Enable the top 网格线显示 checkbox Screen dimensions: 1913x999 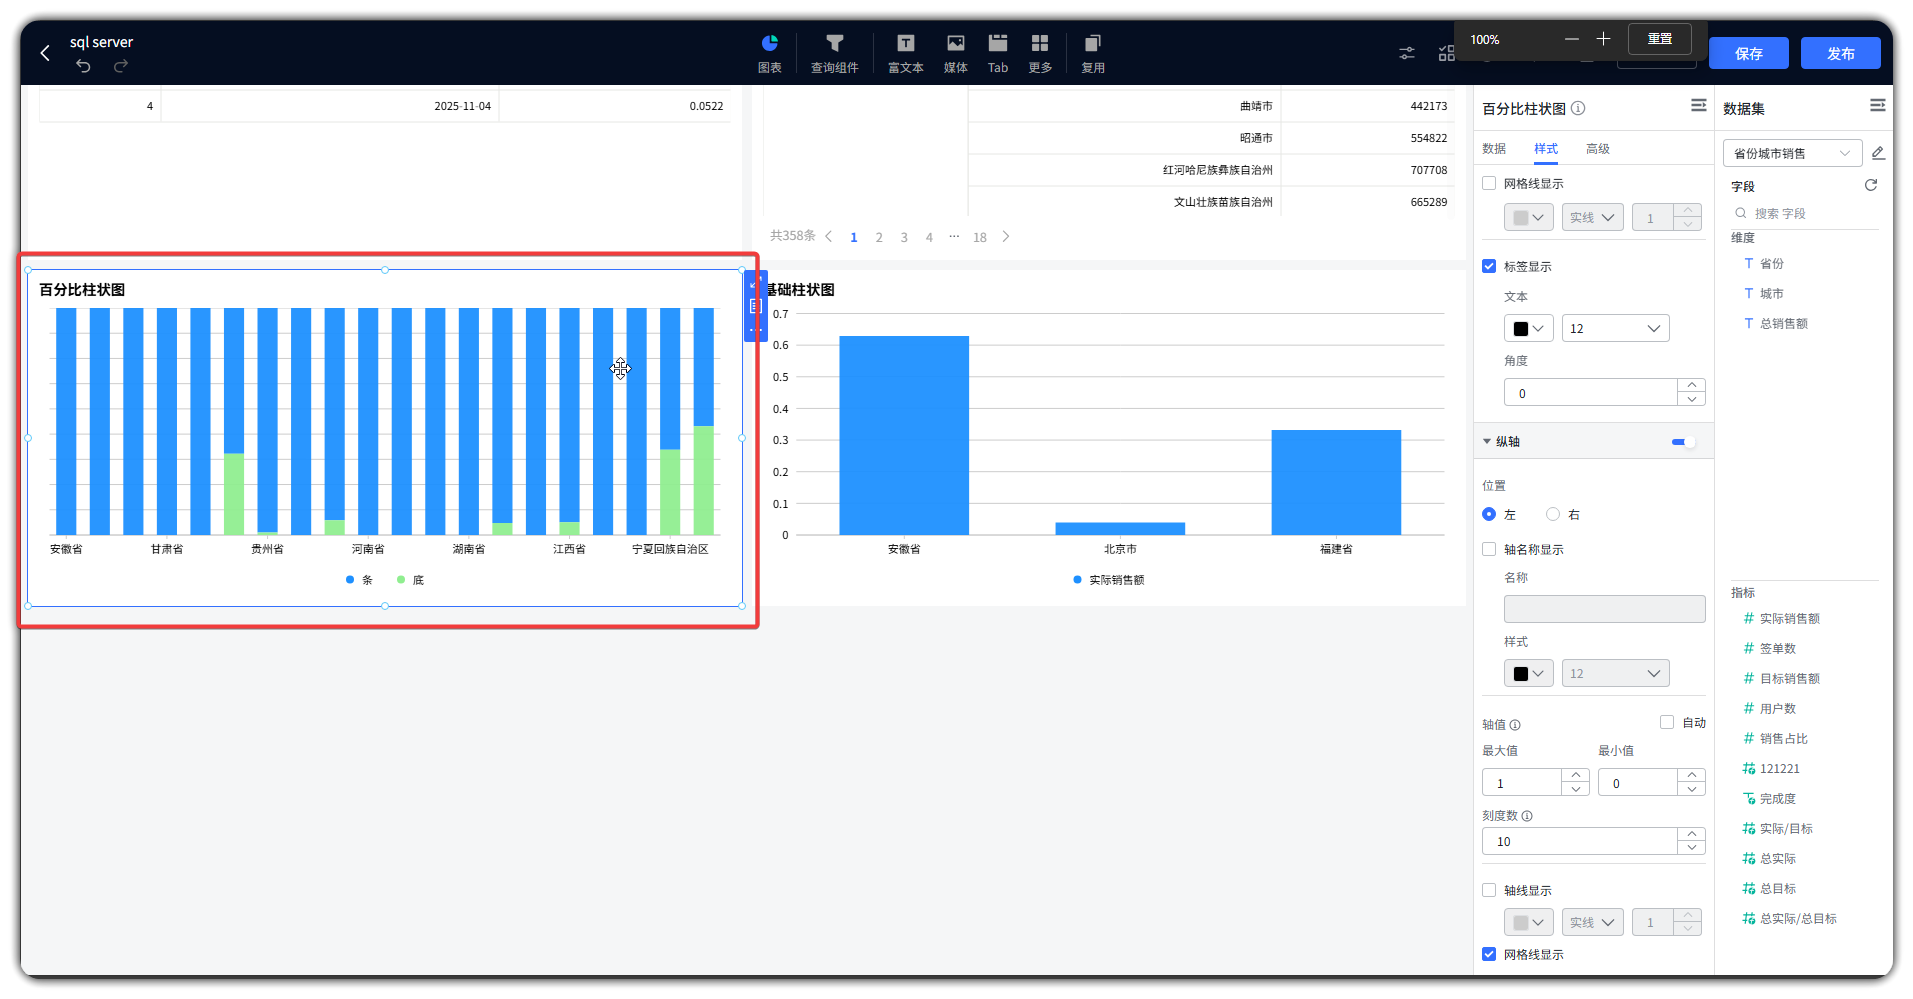(1489, 183)
